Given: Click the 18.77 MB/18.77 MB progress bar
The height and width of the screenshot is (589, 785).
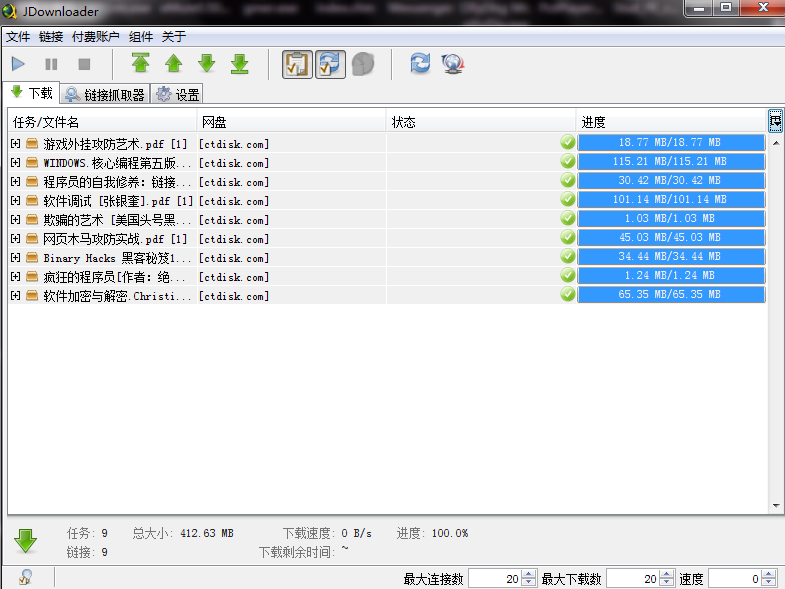Looking at the screenshot, I should tap(671, 142).
